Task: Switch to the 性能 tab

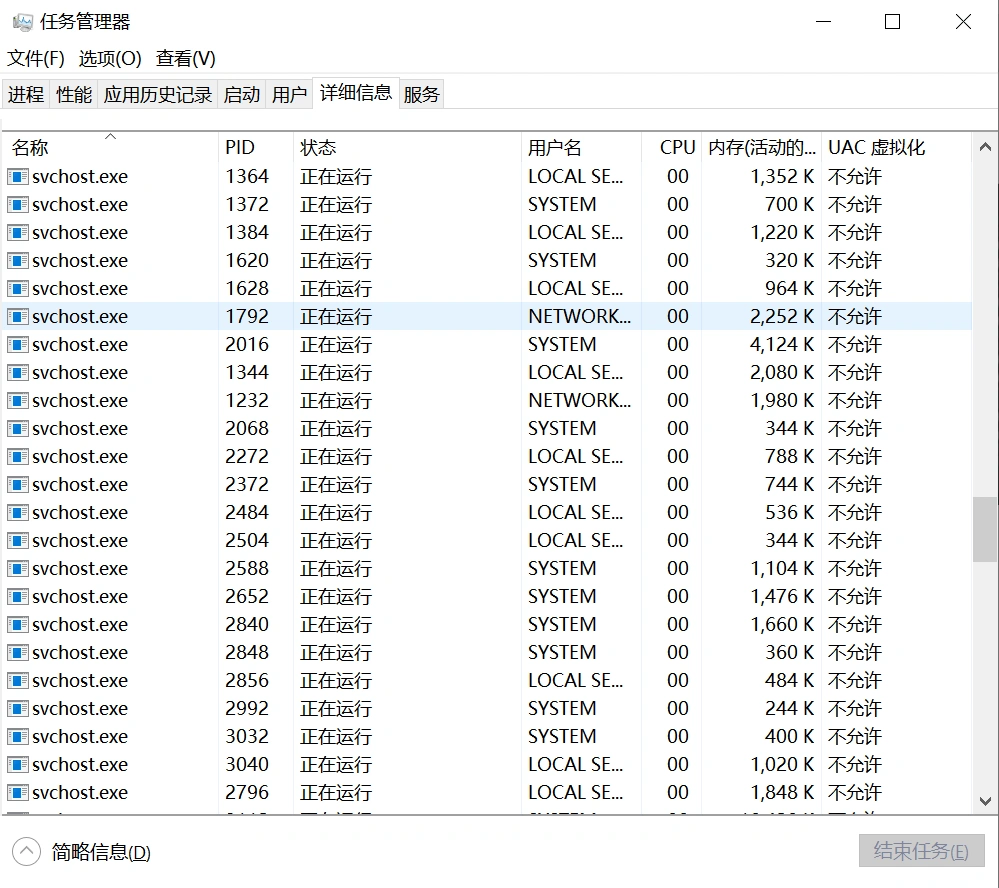Action: click(74, 94)
